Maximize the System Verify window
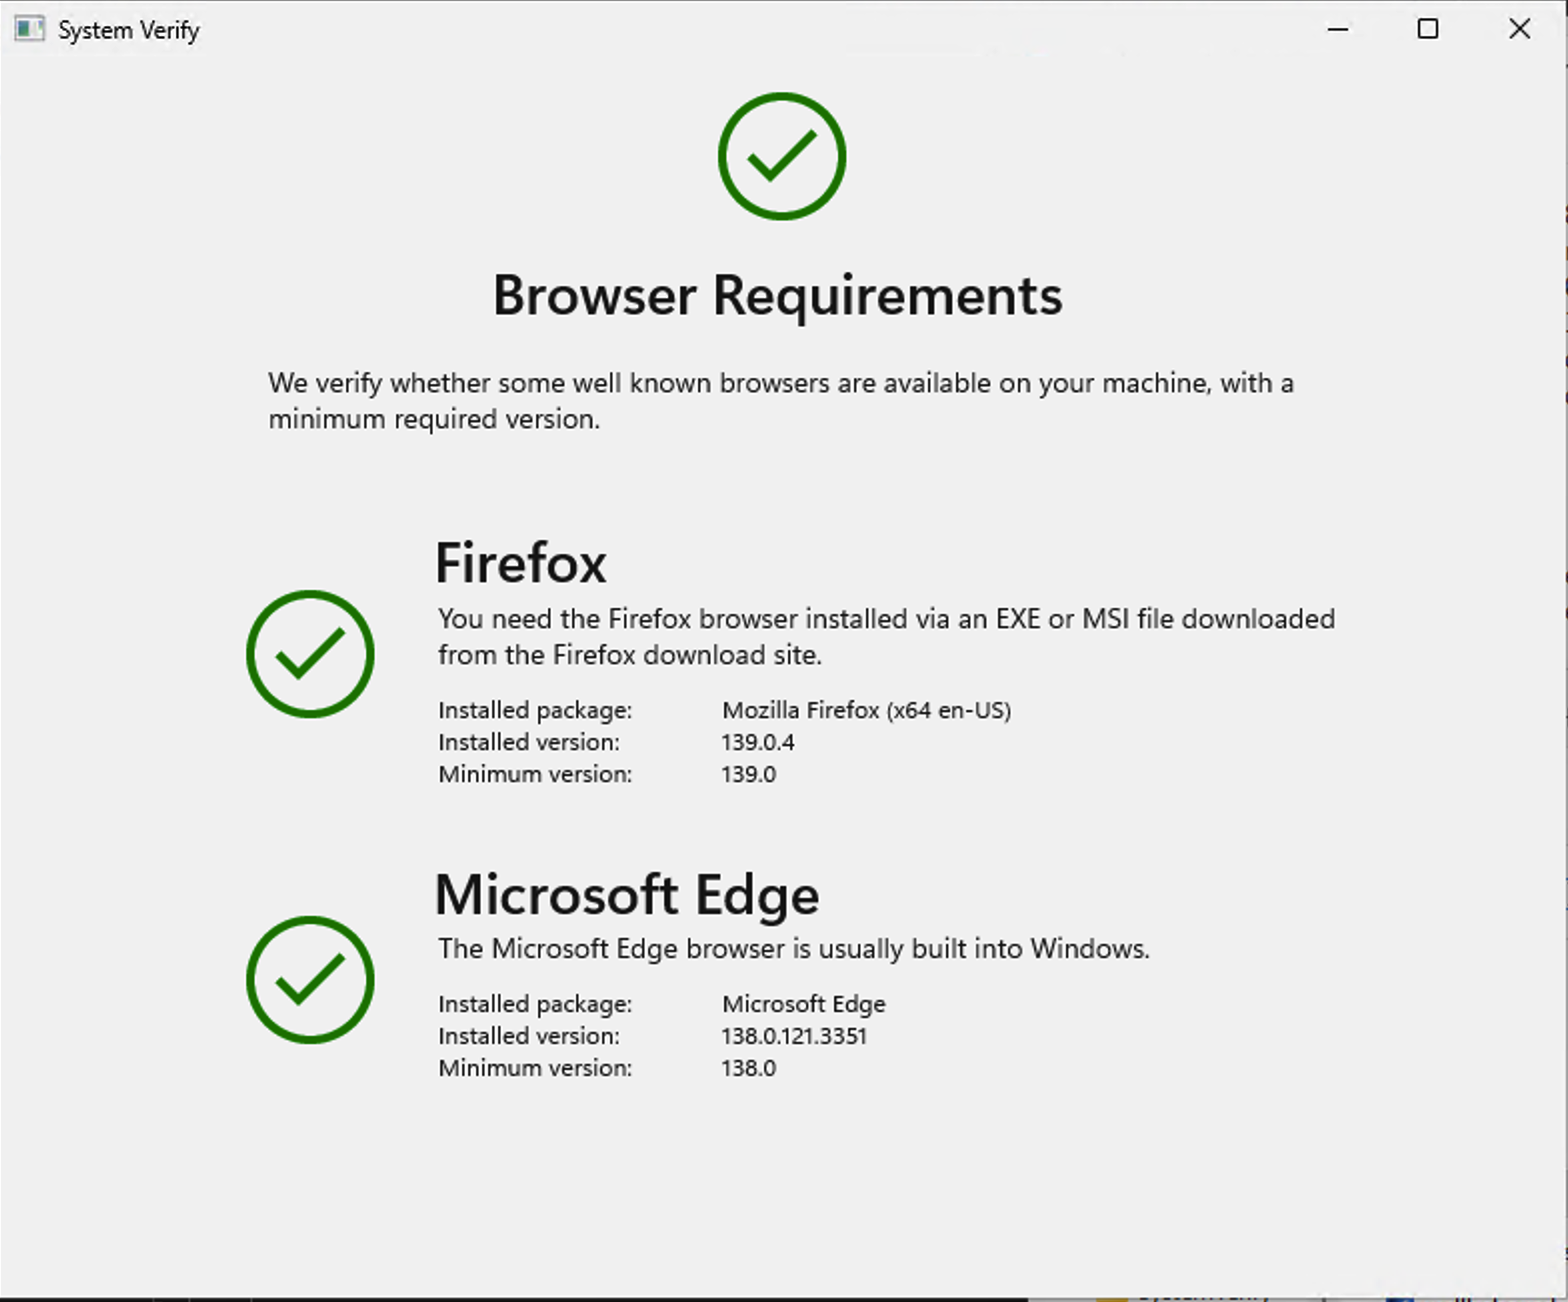The width and height of the screenshot is (1568, 1302). pos(1428,29)
